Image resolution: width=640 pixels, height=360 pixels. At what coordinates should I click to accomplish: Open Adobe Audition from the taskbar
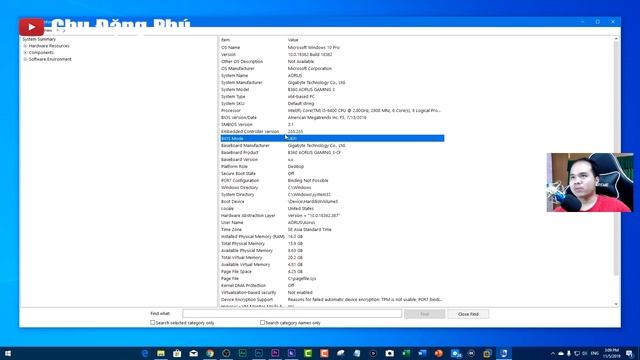point(242,353)
